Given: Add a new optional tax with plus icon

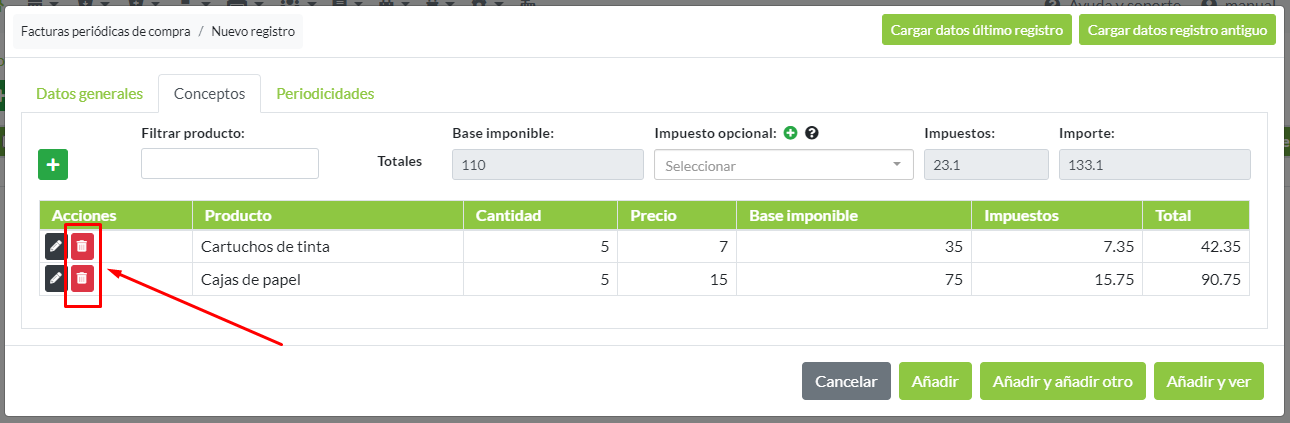Looking at the screenshot, I should [x=790, y=133].
